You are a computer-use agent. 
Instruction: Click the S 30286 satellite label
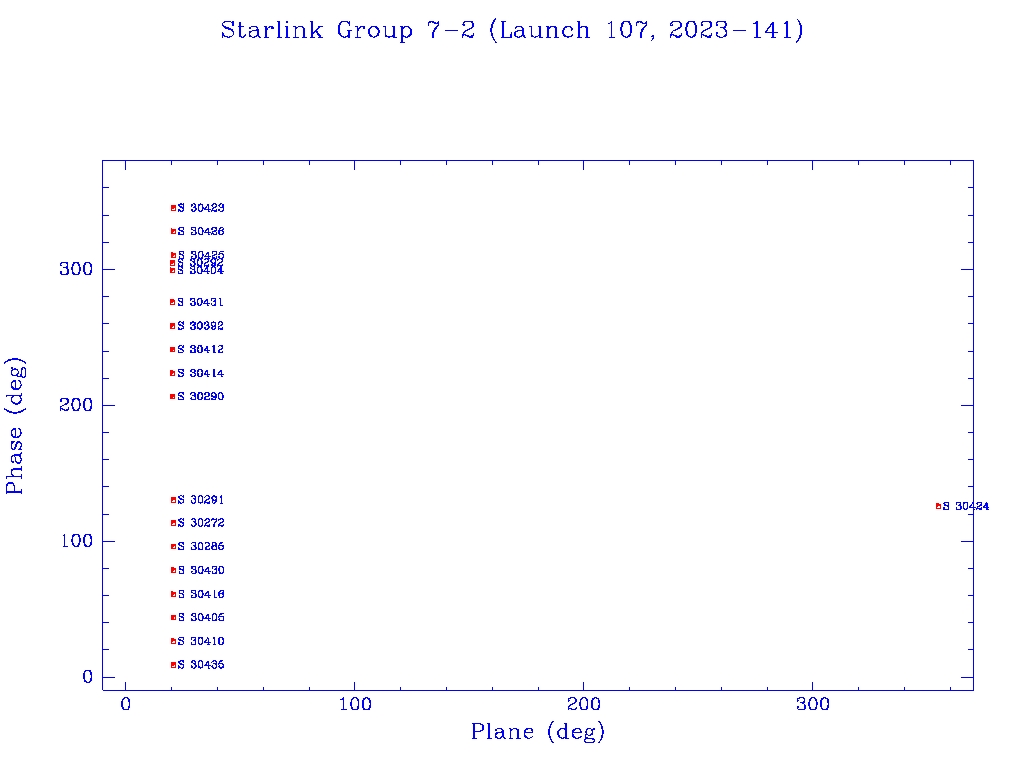201,547
